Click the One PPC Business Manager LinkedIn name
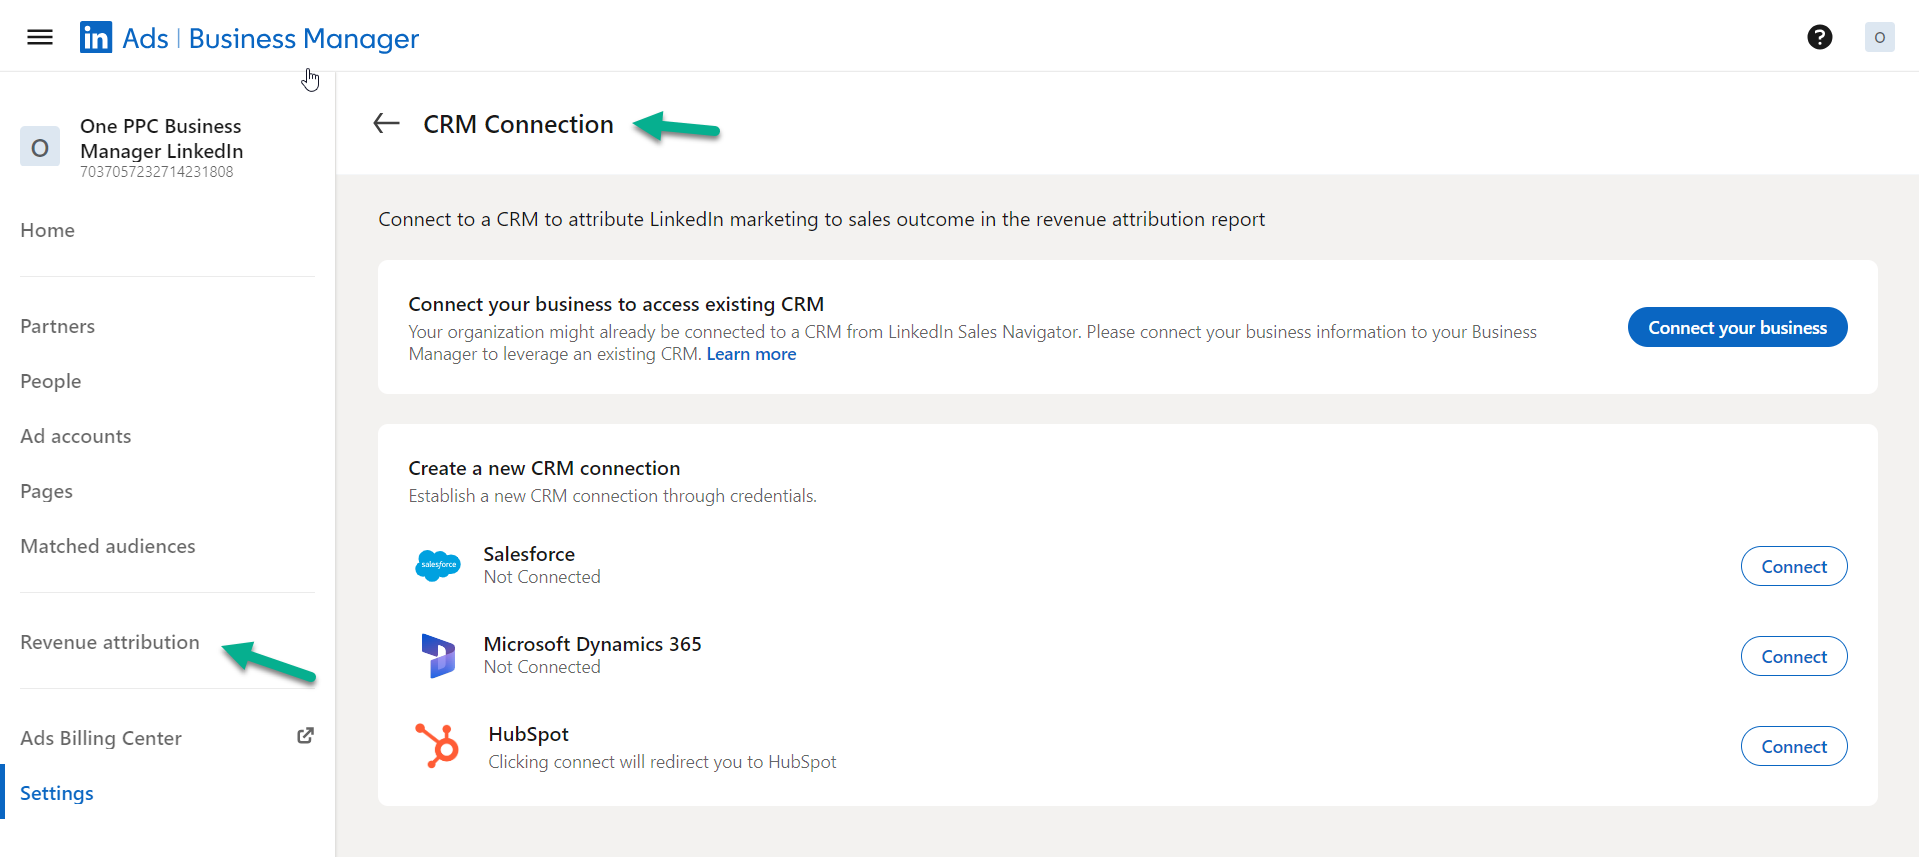 click(161, 138)
